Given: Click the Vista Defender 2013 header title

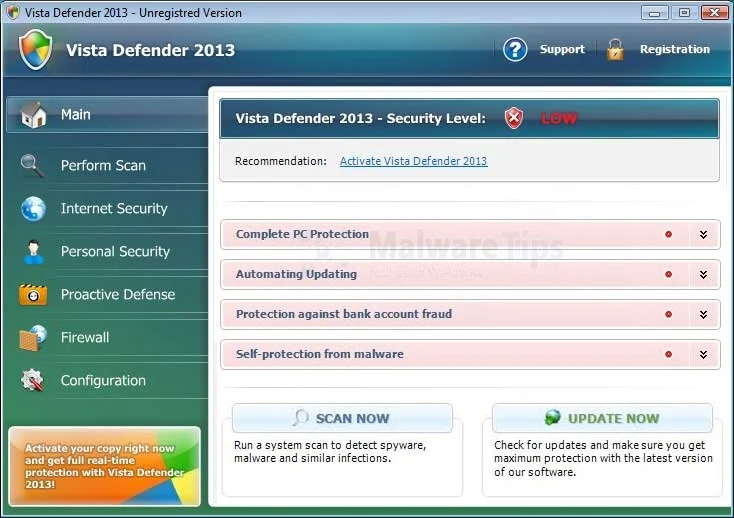Looking at the screenshot, I should [x=150, y=50].
